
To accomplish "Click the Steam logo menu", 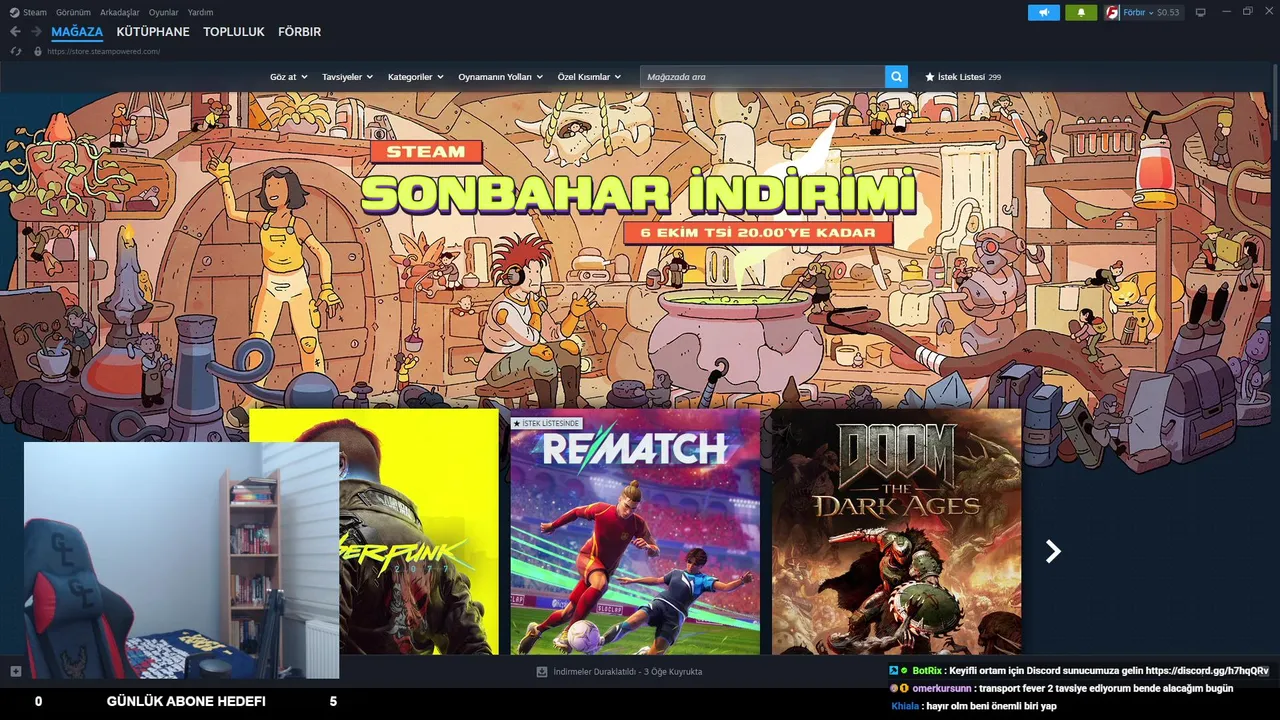I will (28, 12).
